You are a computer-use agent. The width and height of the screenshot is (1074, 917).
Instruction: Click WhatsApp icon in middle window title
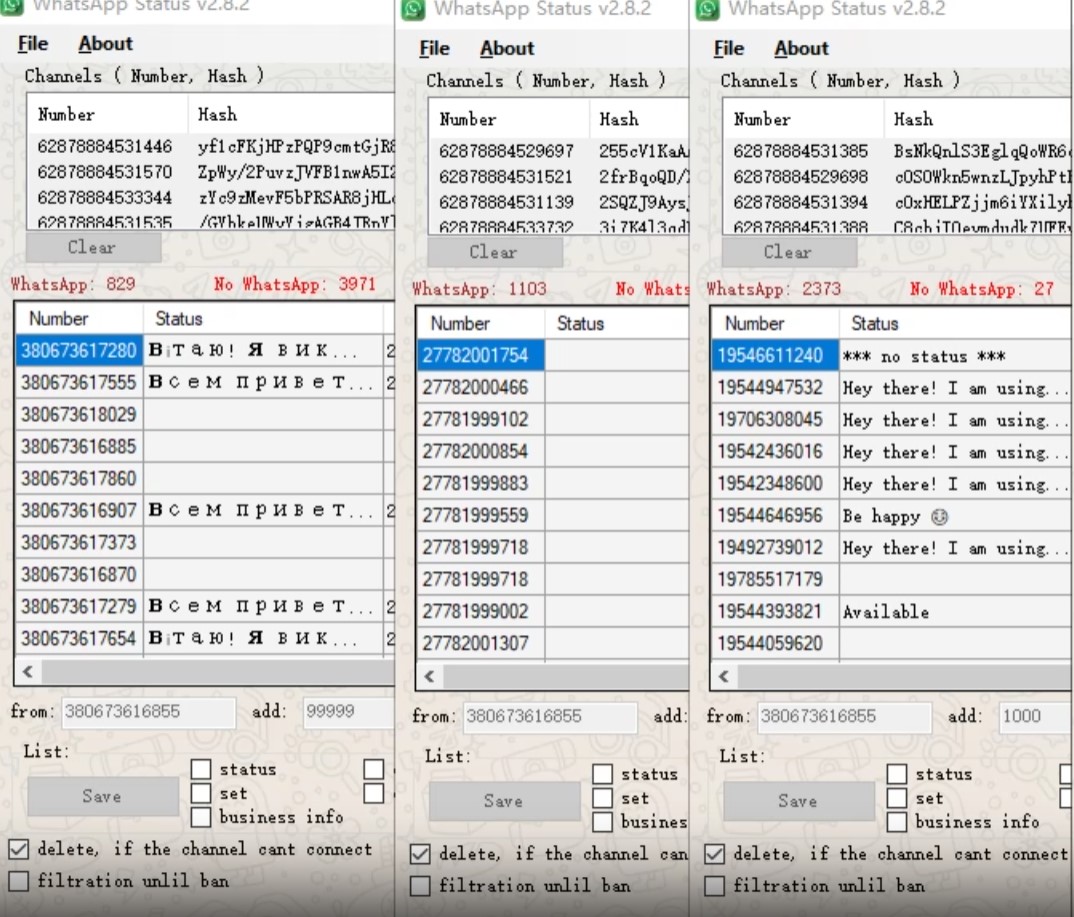pyautogui.click(x=412, y=10)
